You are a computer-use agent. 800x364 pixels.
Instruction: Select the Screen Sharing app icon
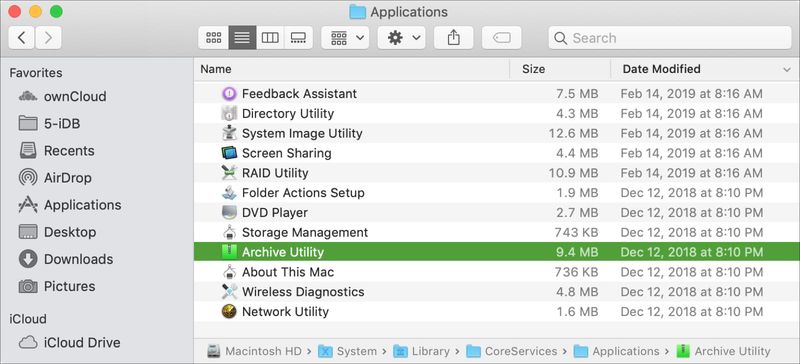point(230,153)
